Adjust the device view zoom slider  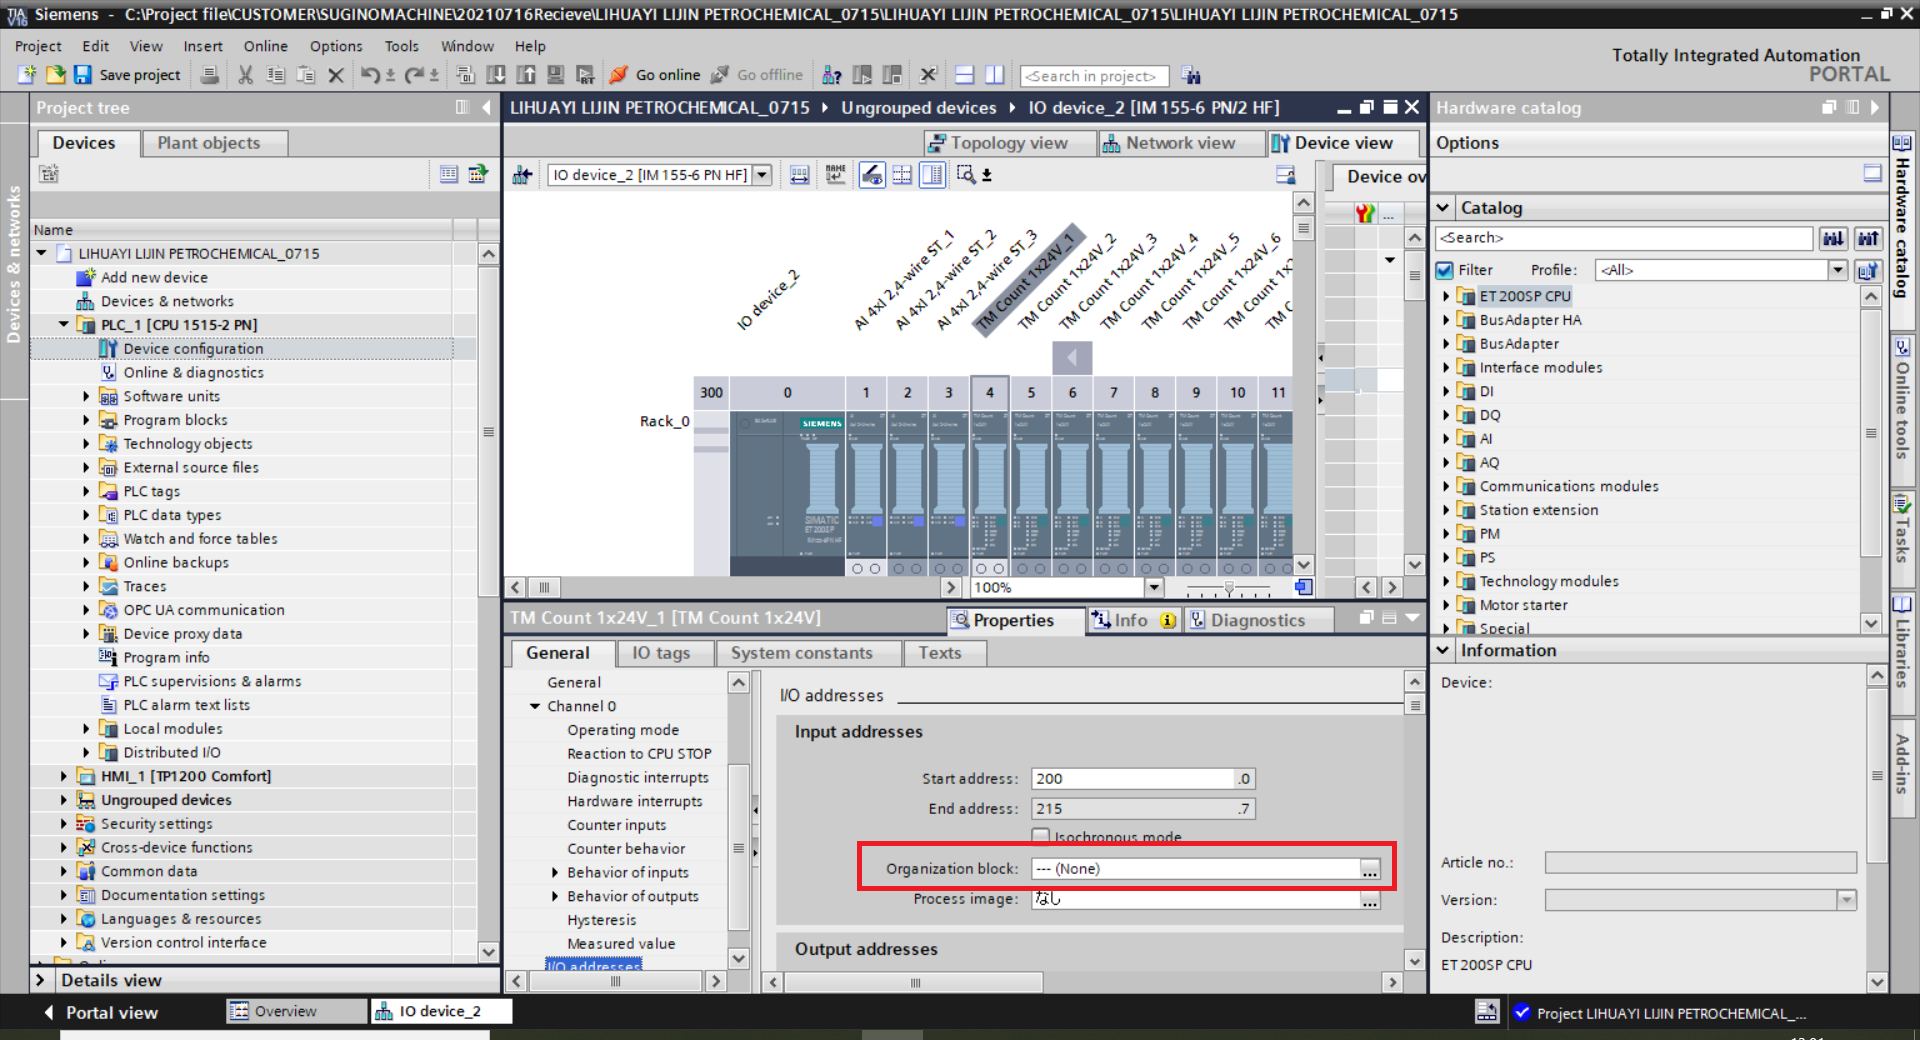click(x=1229, y=588)
